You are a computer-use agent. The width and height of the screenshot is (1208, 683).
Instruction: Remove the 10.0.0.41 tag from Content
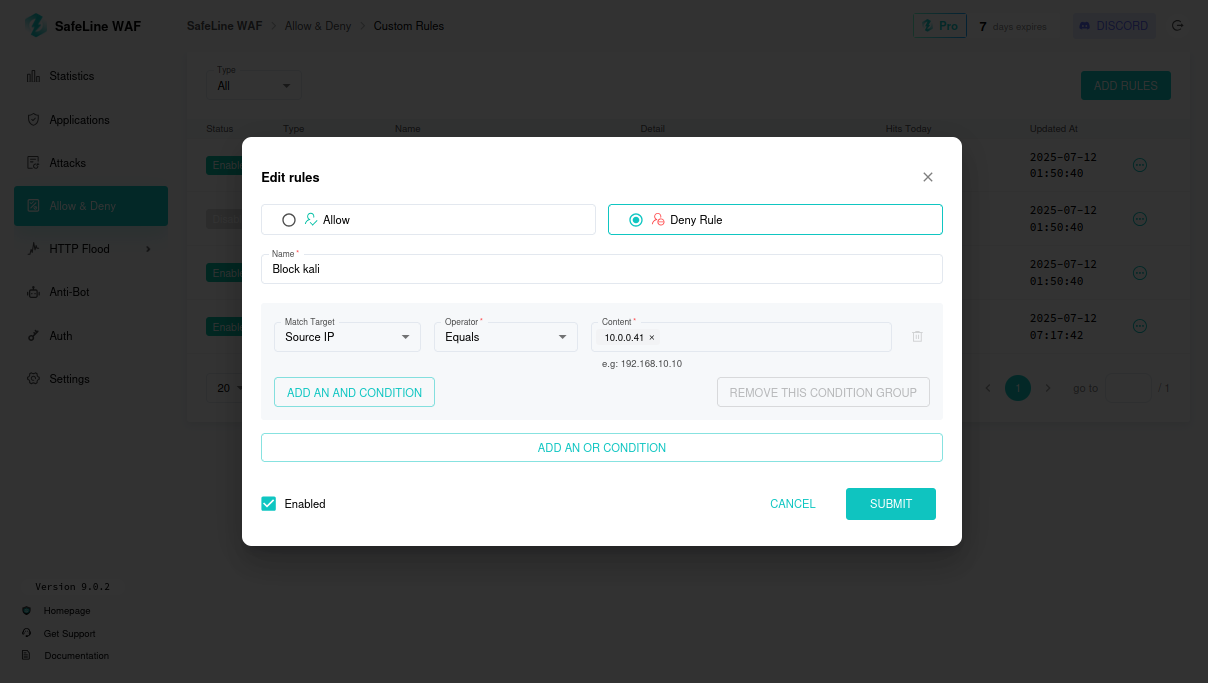click(652, 338)
